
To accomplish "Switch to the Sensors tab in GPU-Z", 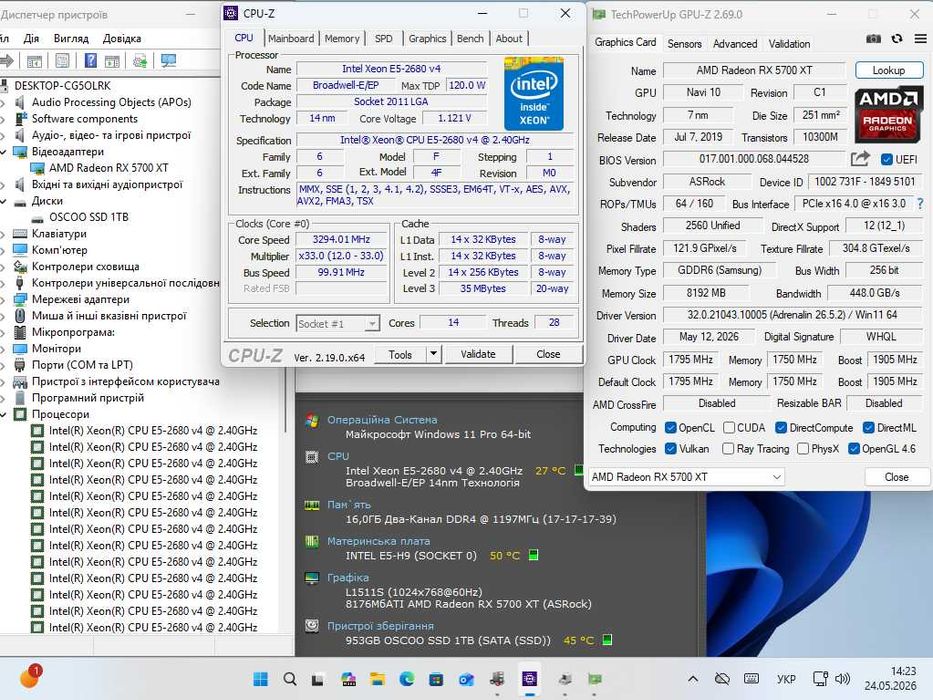I will pyautogui.click(x=684, y=43).
